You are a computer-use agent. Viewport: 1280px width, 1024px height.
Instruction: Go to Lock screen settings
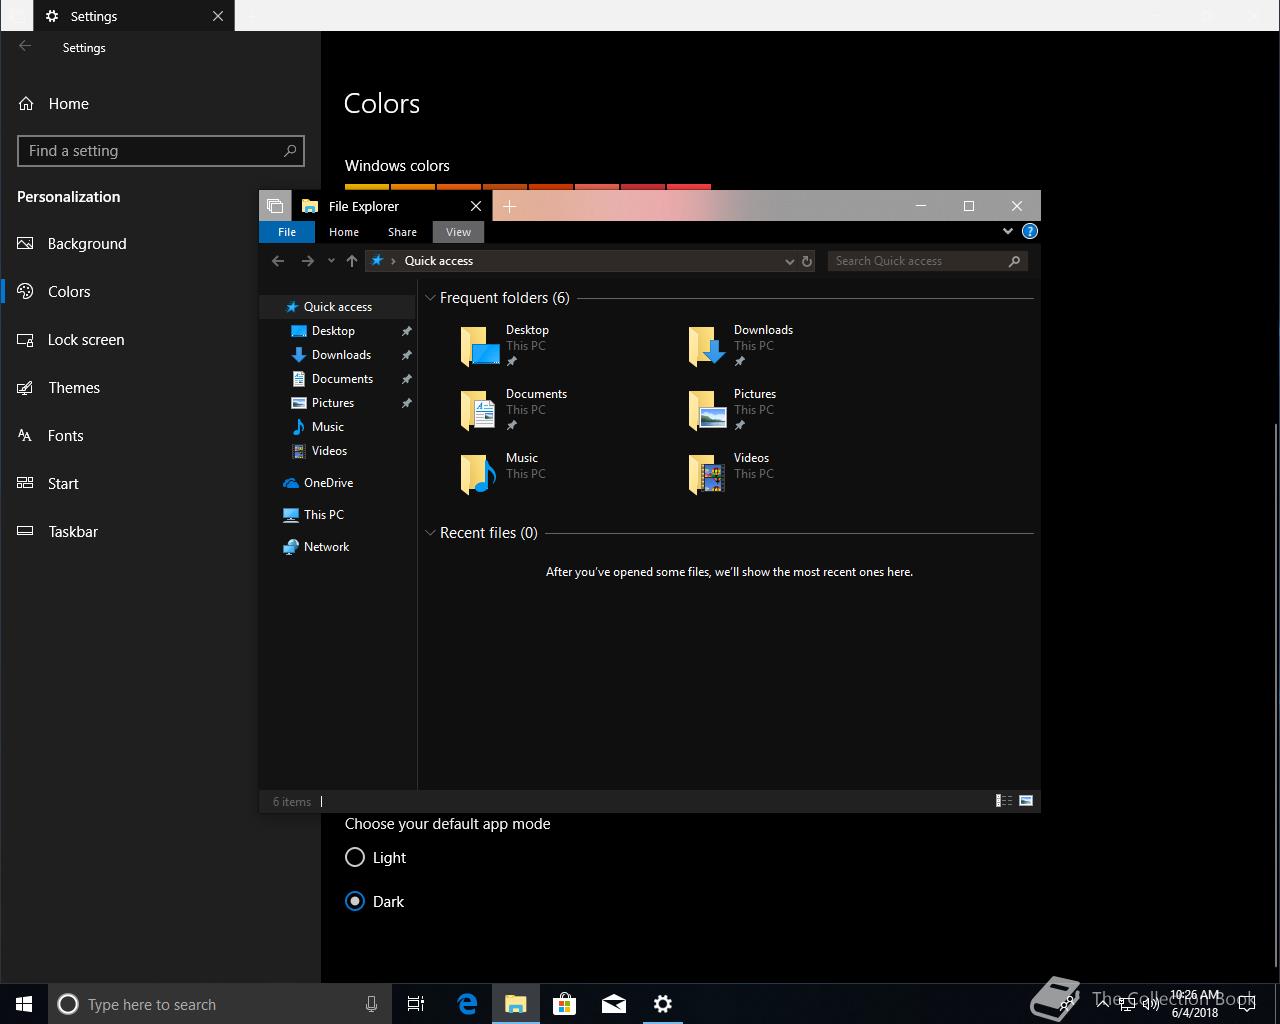click(86, 340)
